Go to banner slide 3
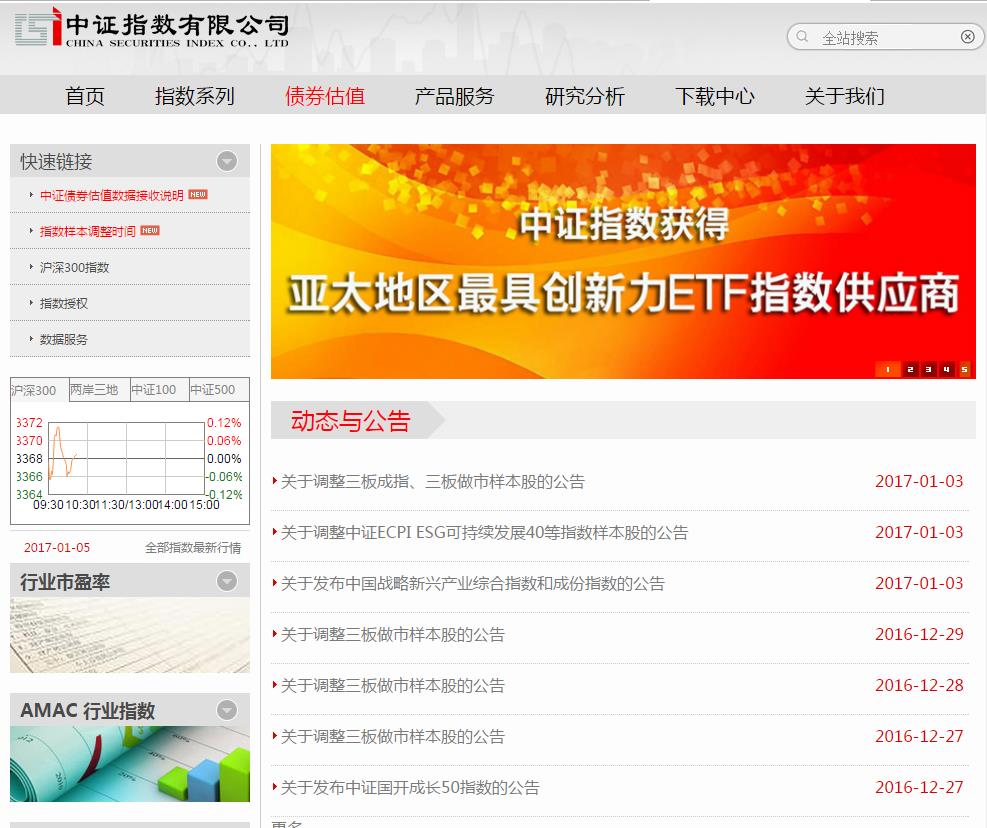This screenshot has width=987, height=828. click(928, 369)
